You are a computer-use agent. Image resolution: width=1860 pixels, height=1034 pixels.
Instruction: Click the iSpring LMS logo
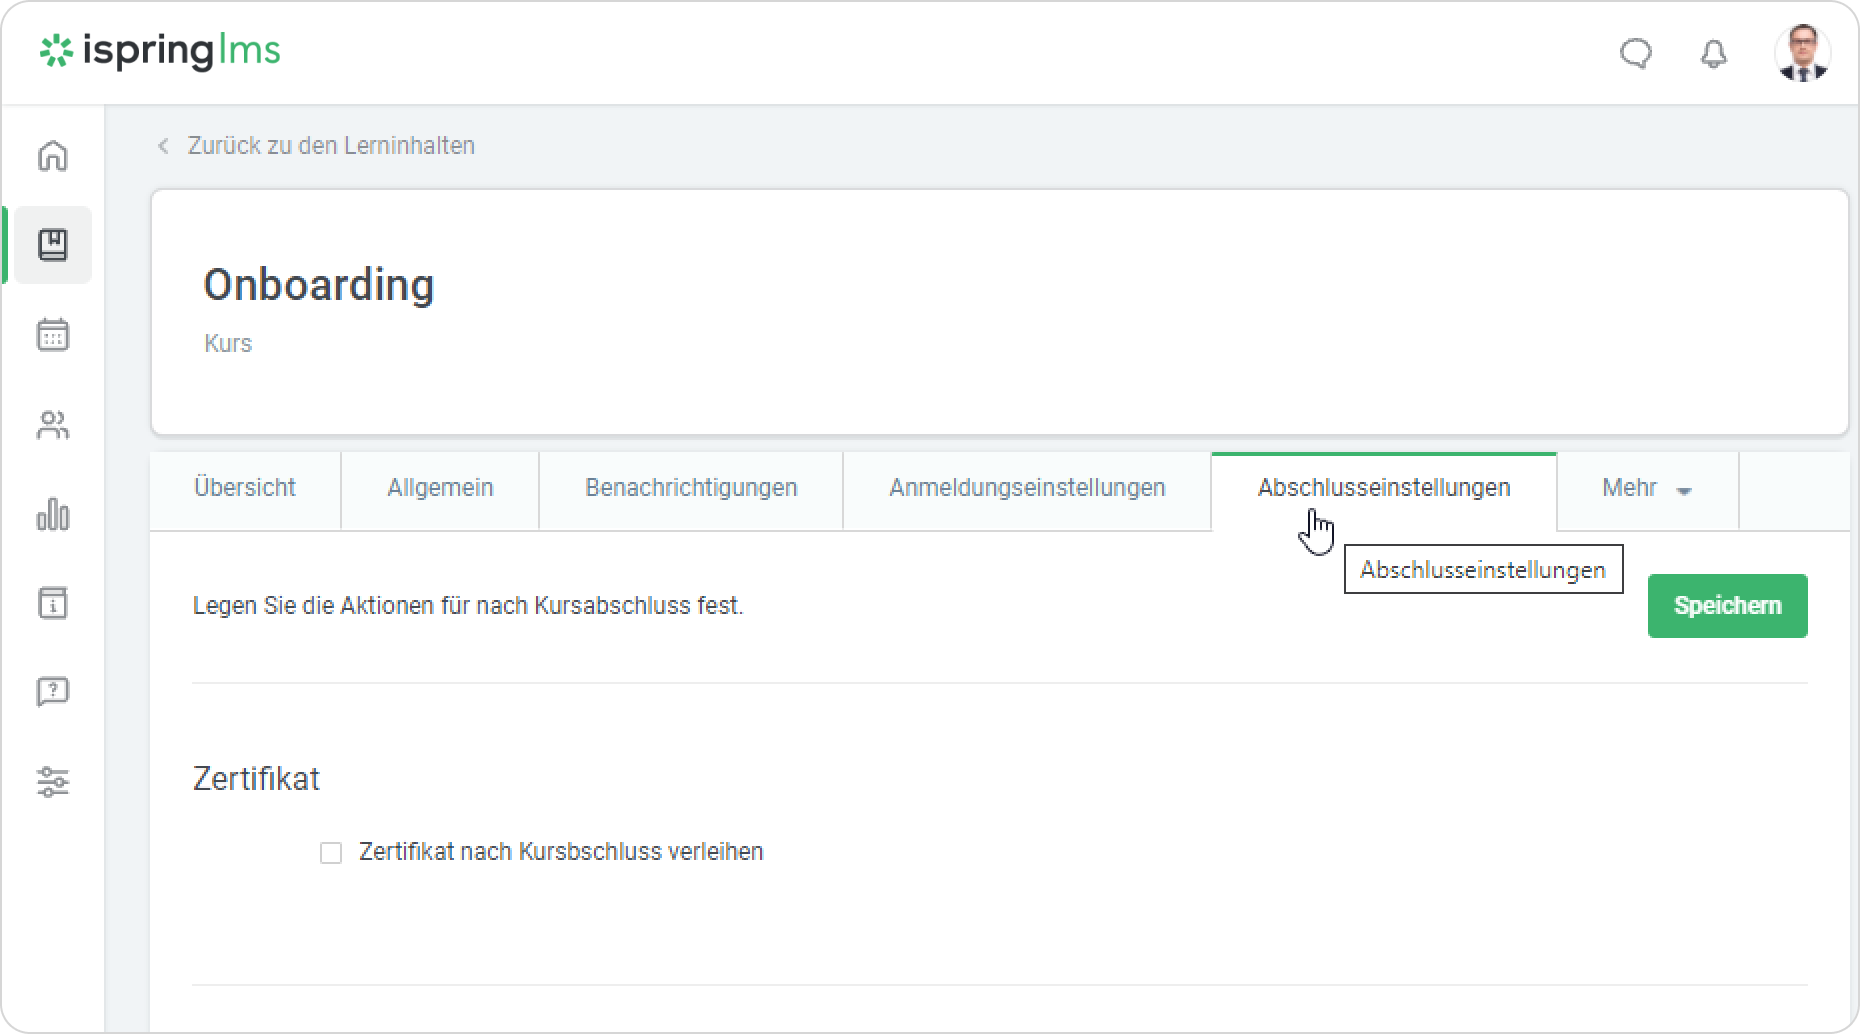point(160,51)
